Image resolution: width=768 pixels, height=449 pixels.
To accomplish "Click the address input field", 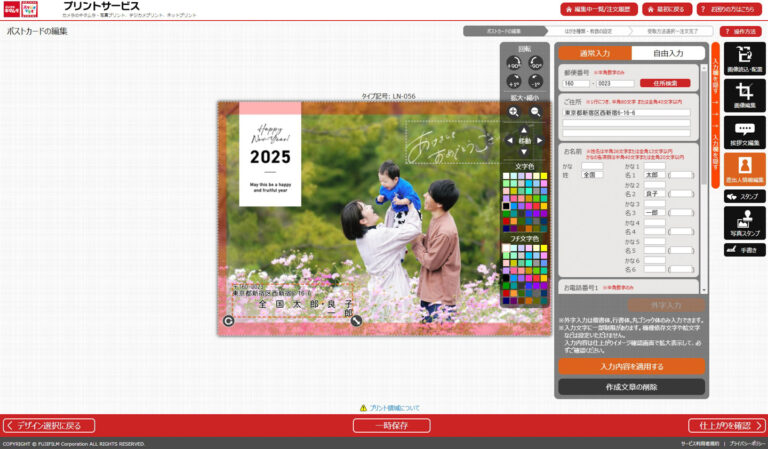I will click(625, 113).
